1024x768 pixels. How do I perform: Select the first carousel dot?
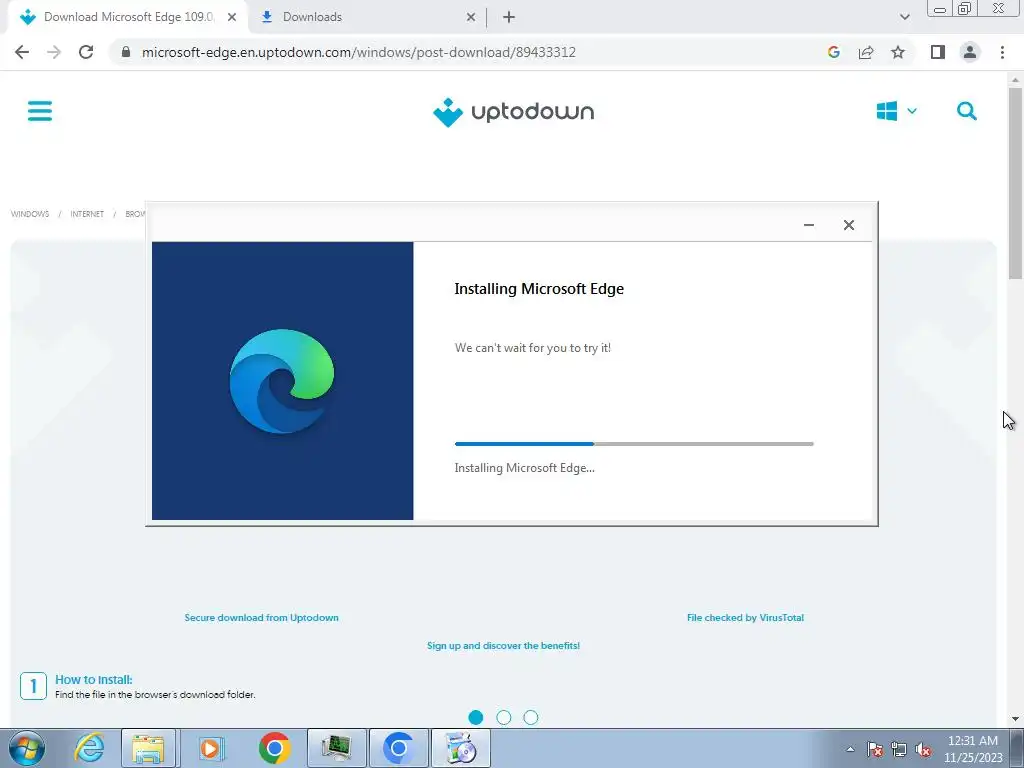pos(475,717)
